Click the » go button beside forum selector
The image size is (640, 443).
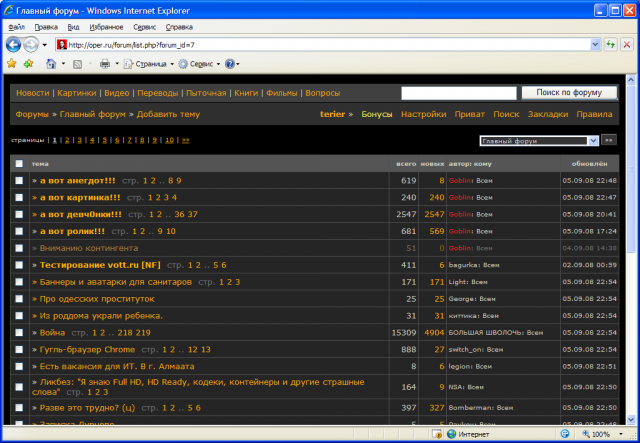[x=609, y=140]
